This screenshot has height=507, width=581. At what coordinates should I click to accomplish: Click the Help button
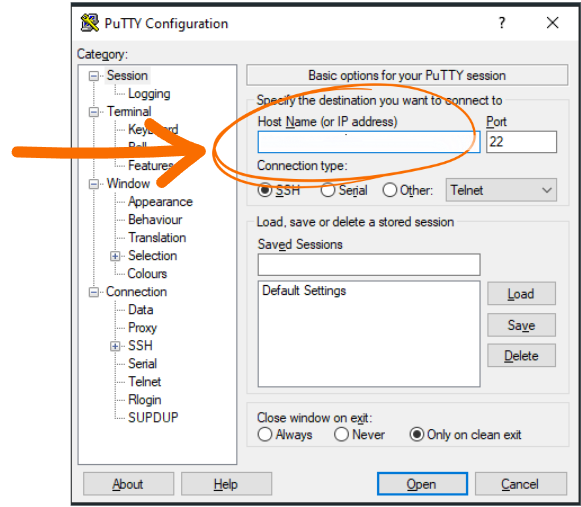226,484
